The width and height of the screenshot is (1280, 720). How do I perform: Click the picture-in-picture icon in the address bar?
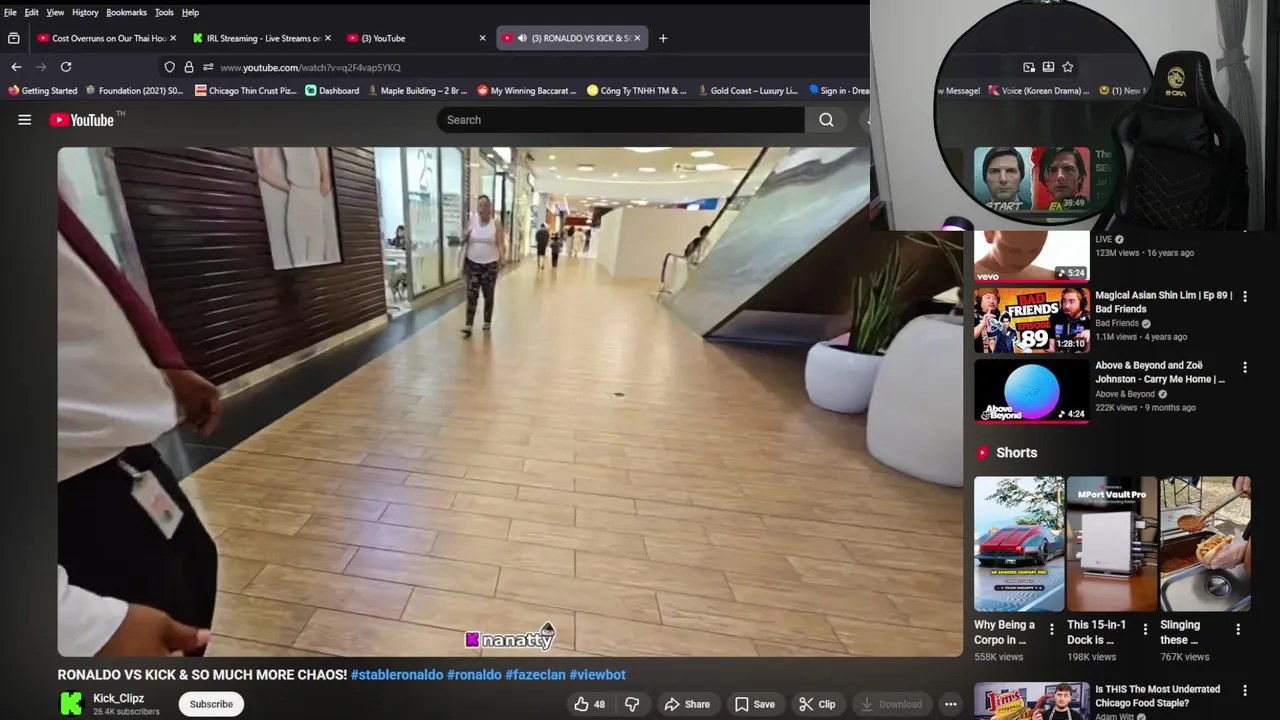tap(1029, 67)
